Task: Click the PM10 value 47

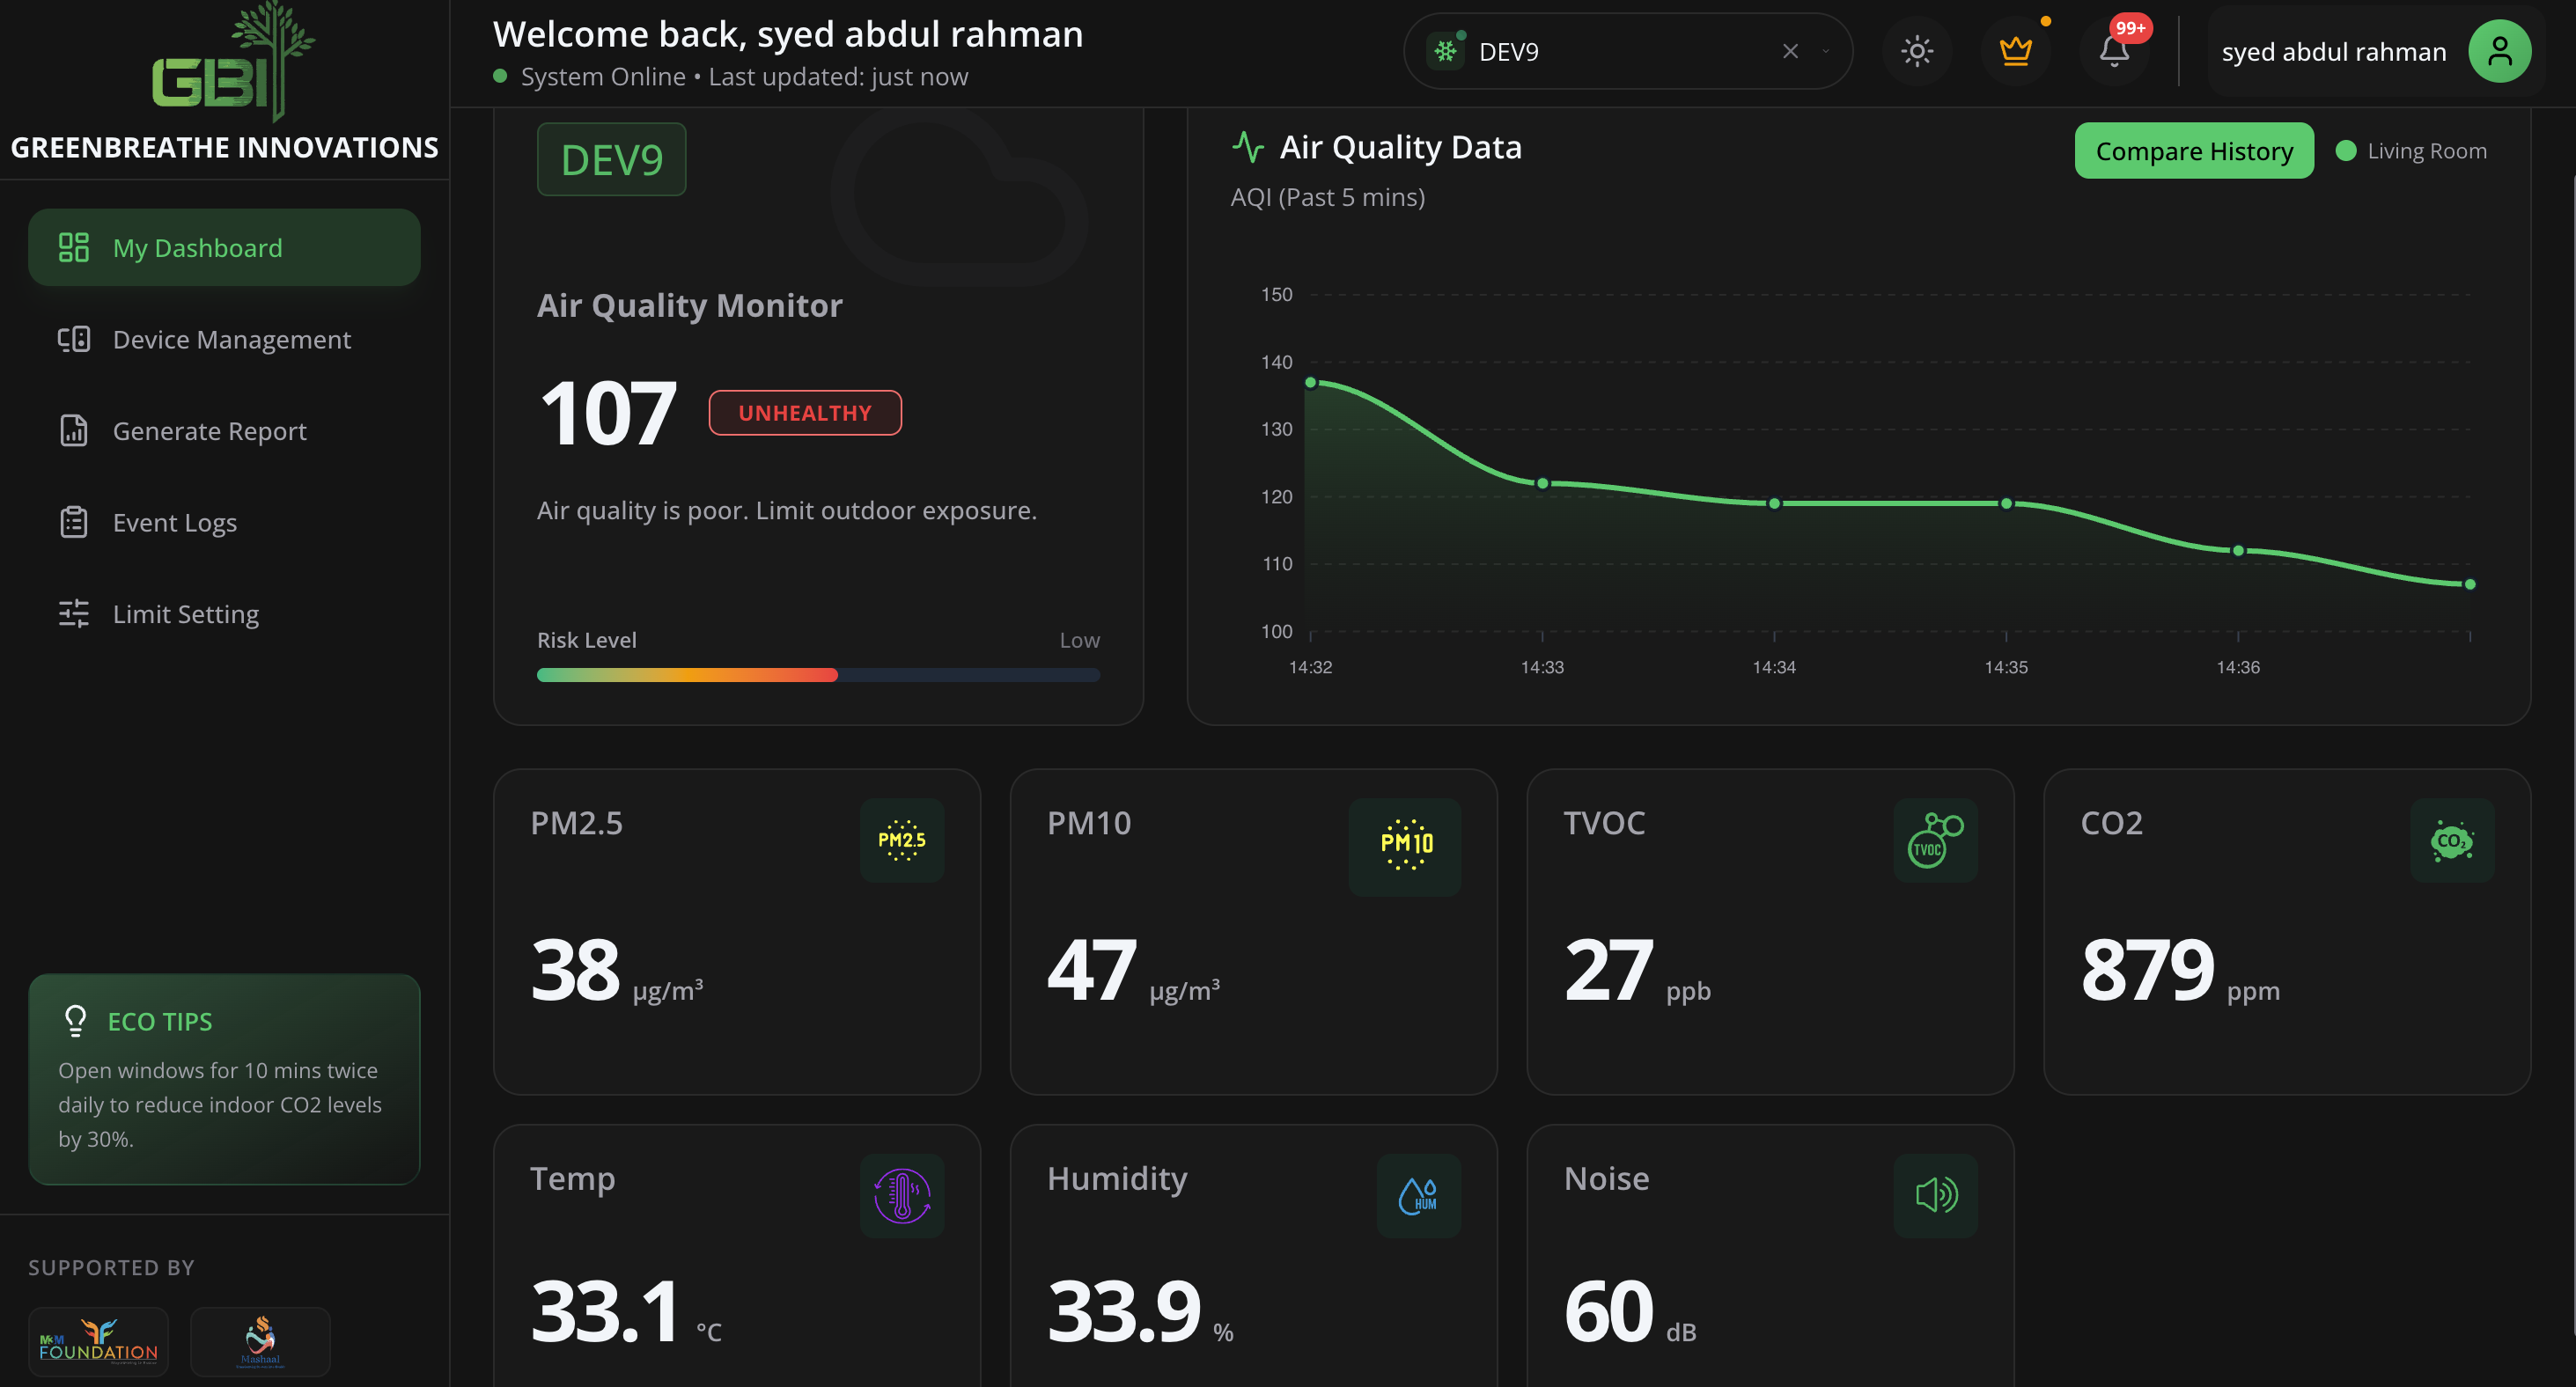Action: [x=1091, y=969]
